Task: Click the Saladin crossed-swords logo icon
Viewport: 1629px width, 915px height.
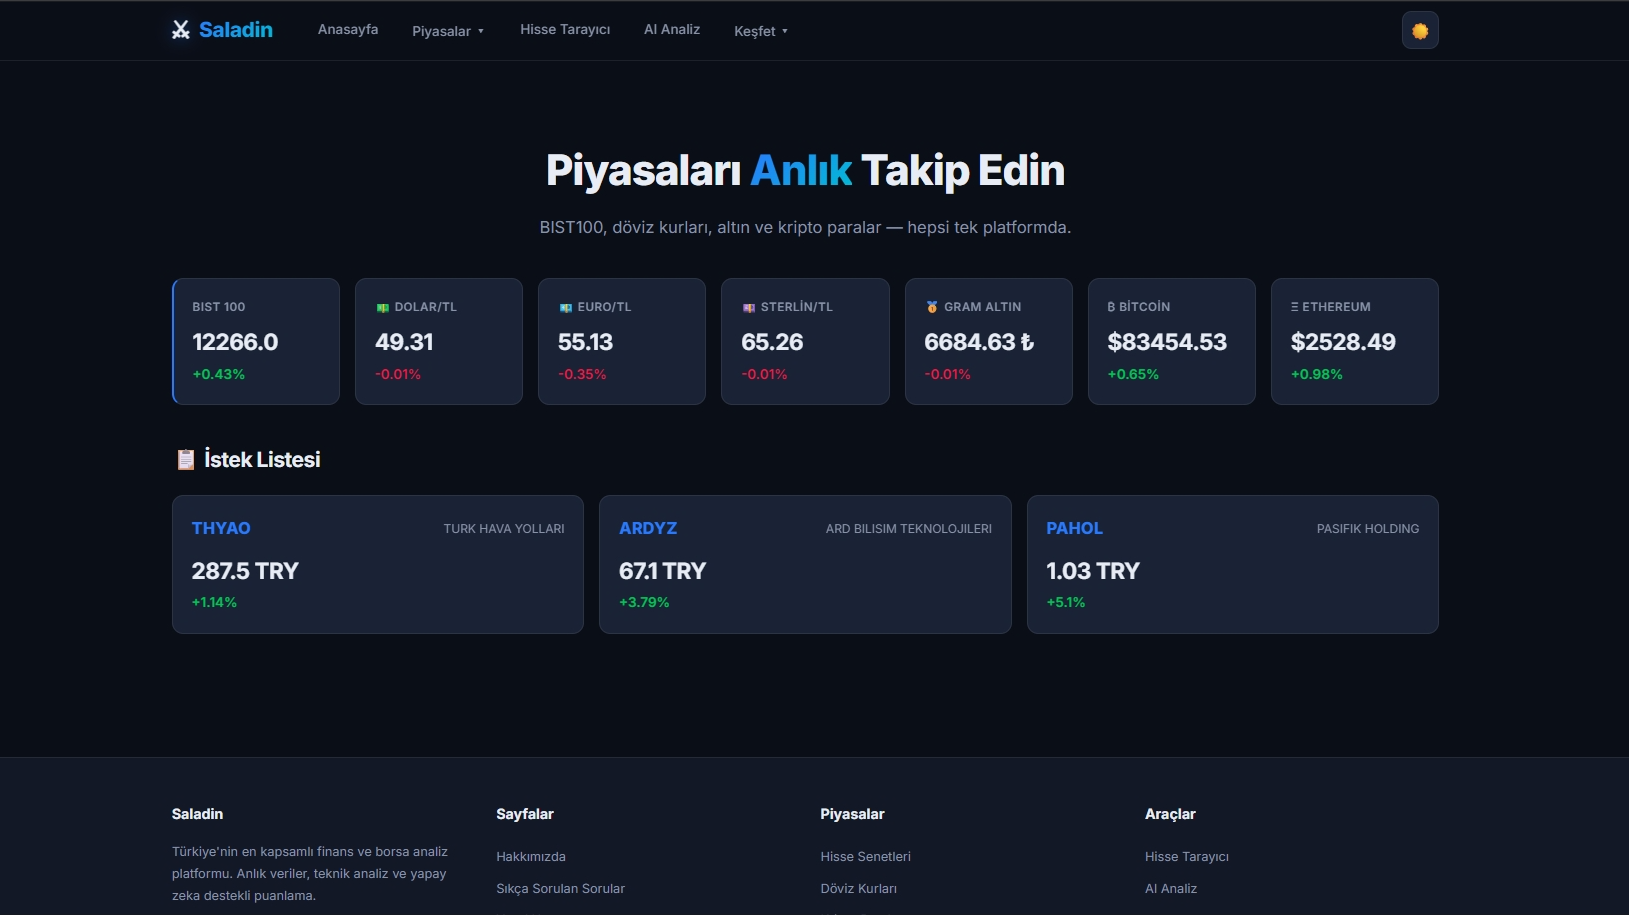Action: click(x=181, y=30)
